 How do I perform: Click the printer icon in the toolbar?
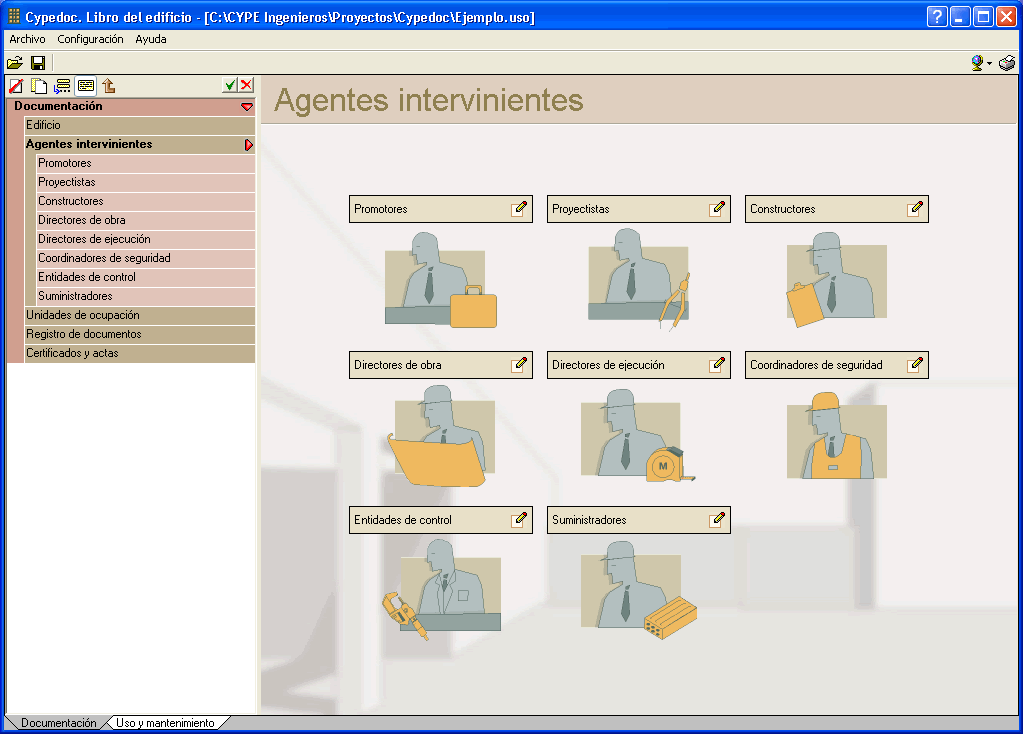(x=1006, y=62)
